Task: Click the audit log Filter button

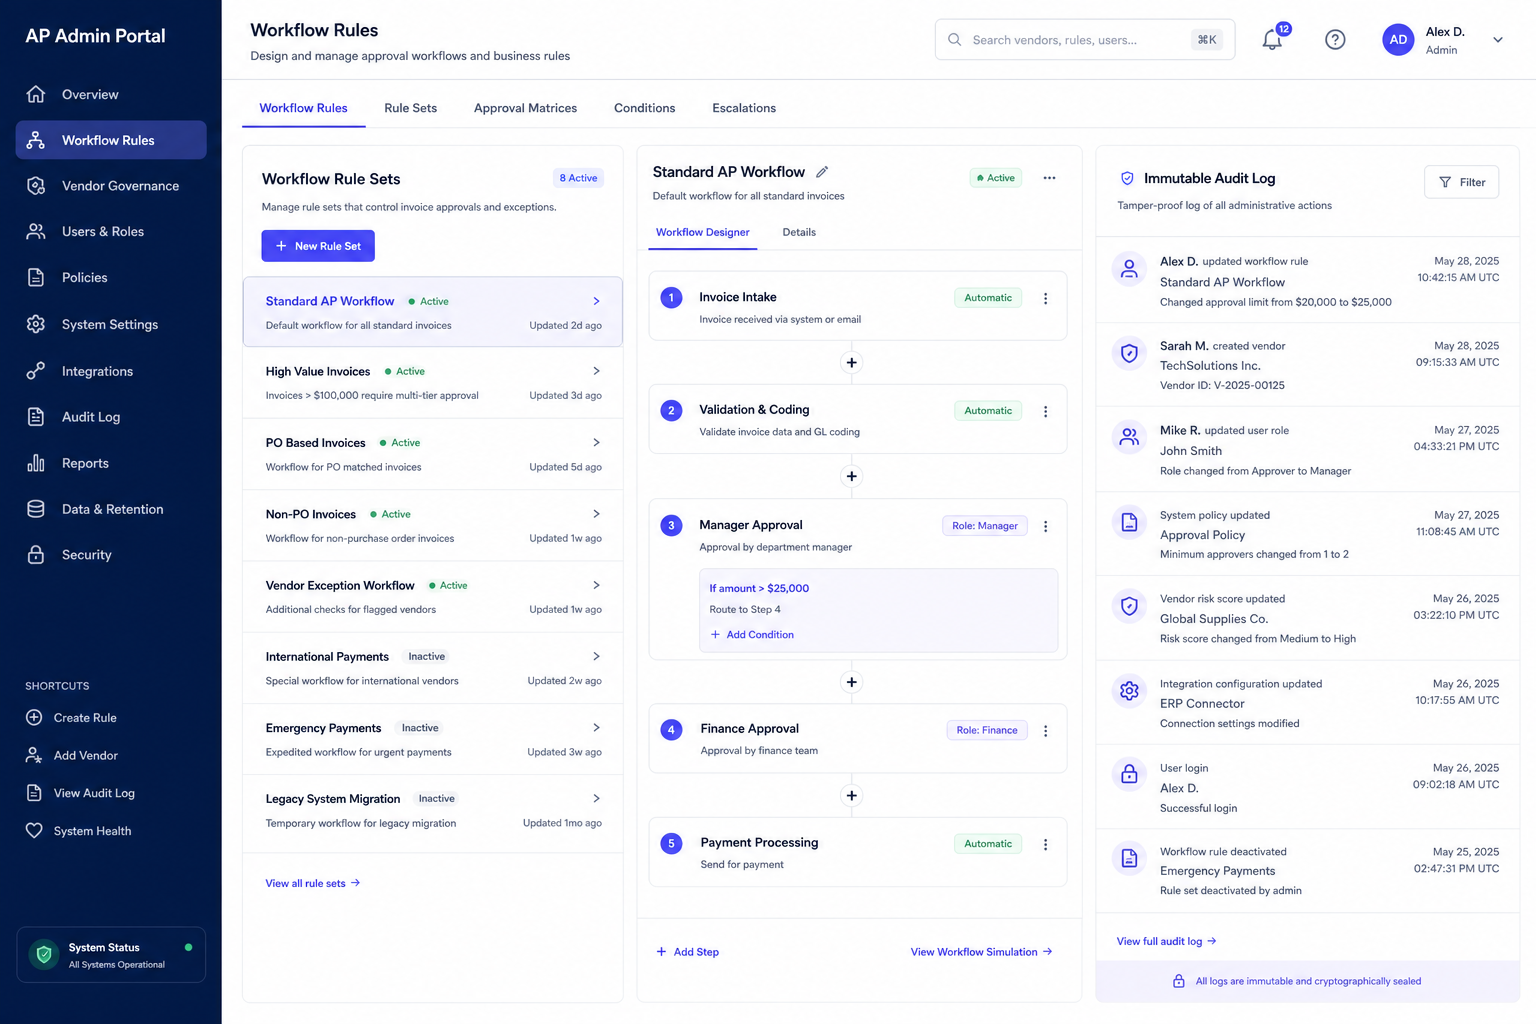Action: pos(1461,182)
